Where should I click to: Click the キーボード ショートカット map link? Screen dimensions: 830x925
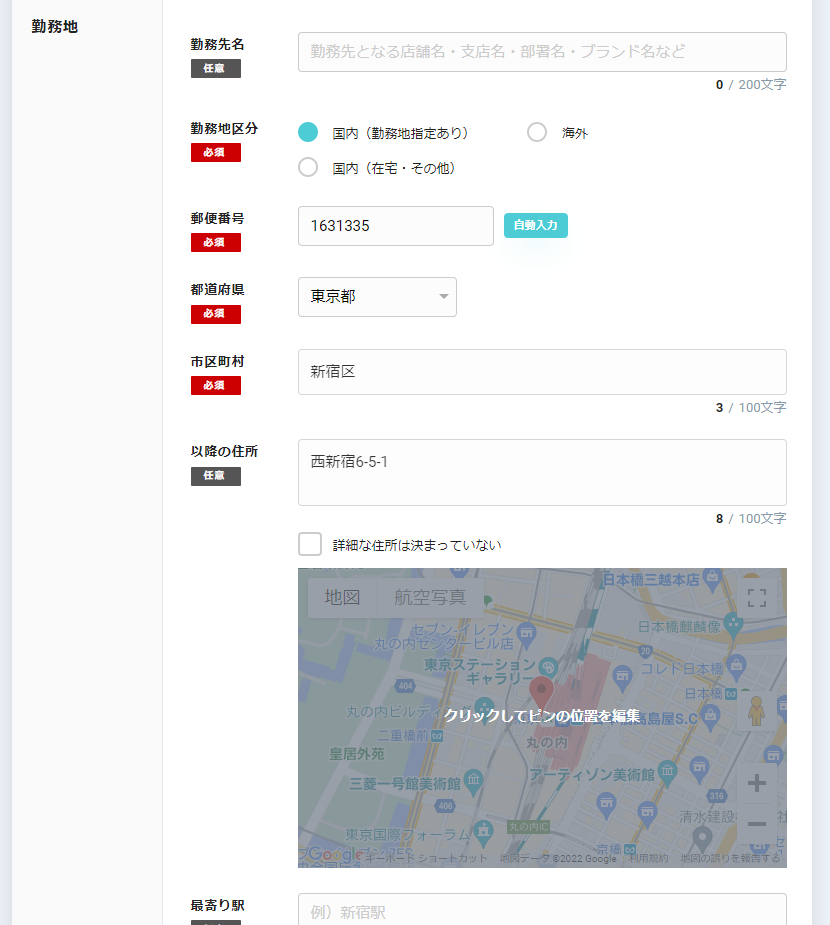click(x=426, y=858)
